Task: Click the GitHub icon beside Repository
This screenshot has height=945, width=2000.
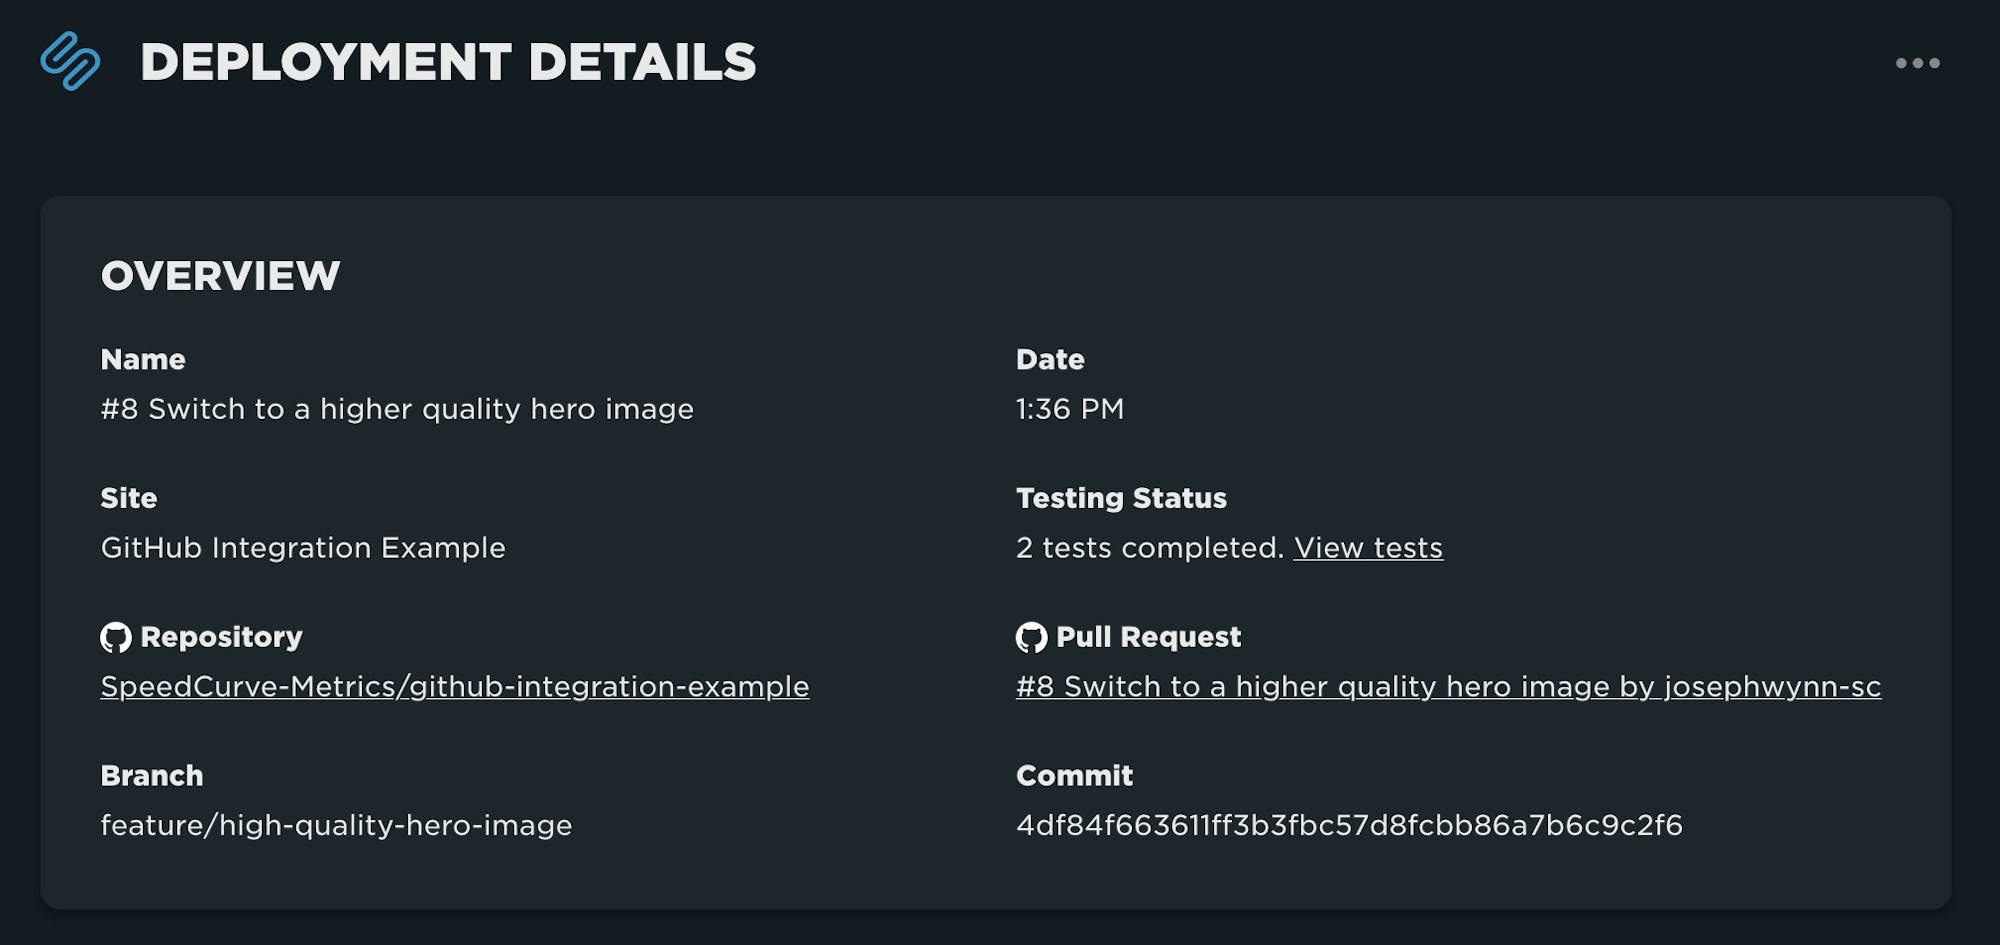Action: [116, 637]
